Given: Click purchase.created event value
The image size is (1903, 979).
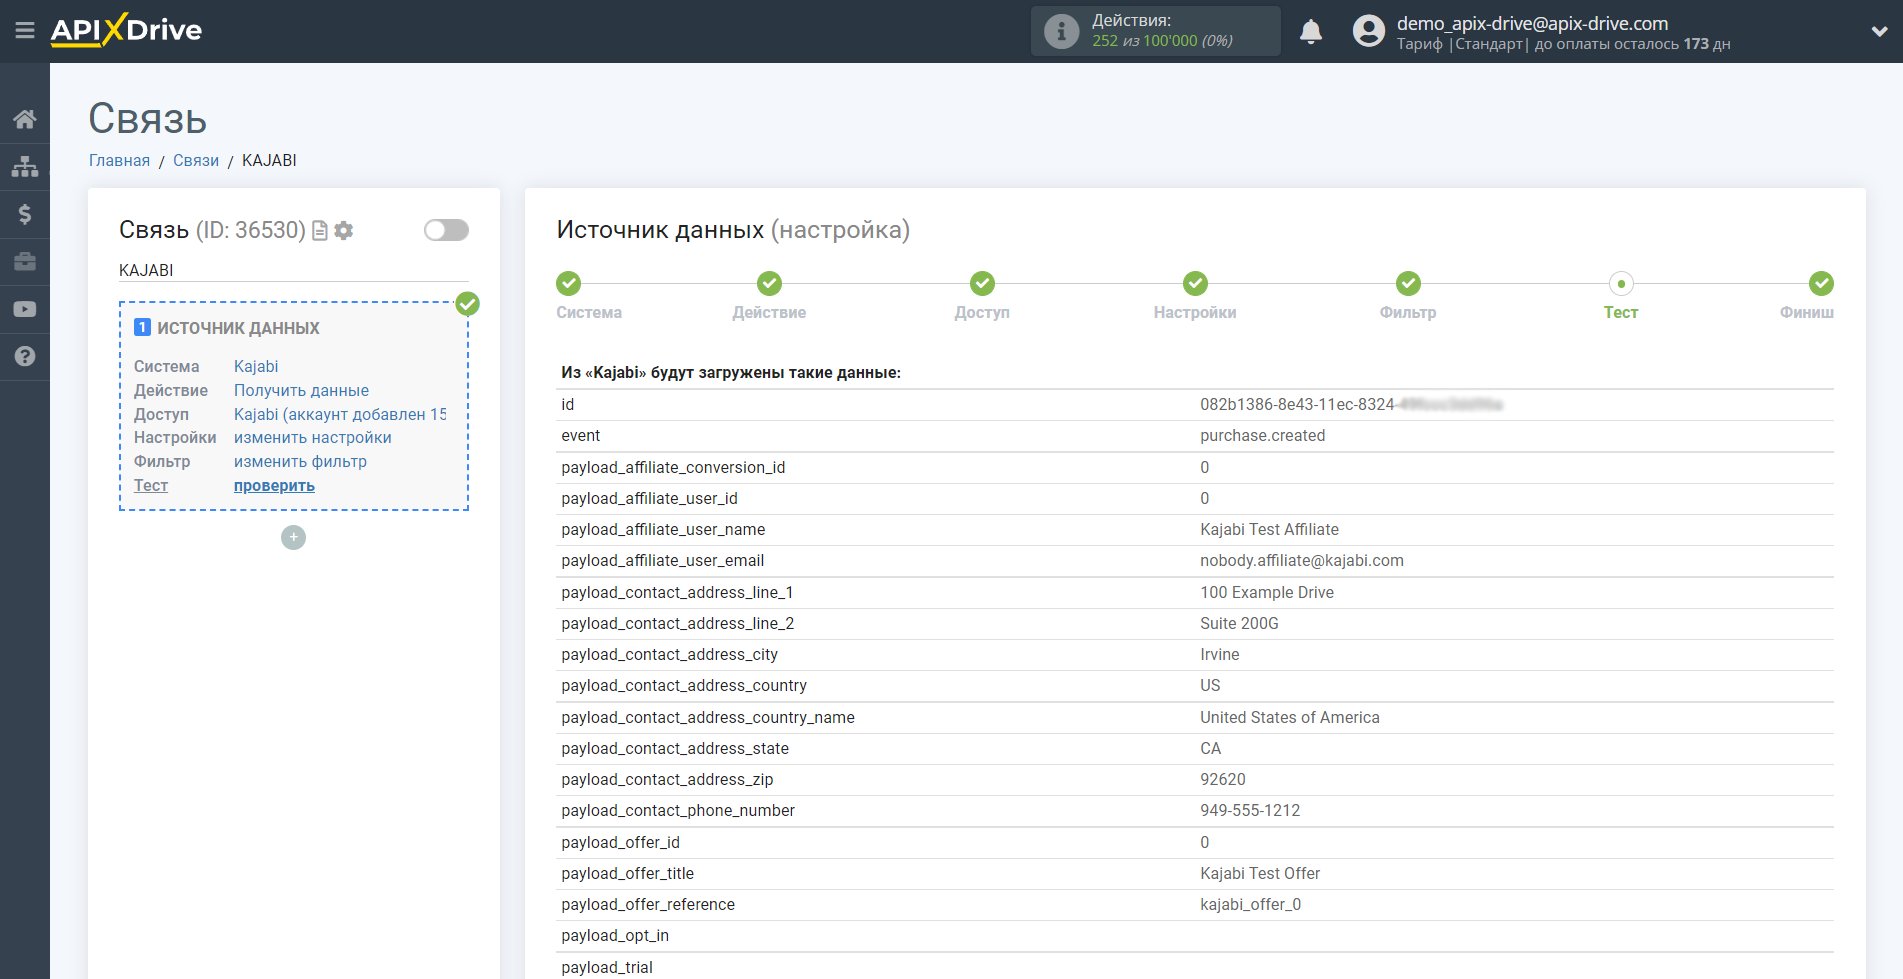Looking at the screenshot, I should tap(1262, 436).
